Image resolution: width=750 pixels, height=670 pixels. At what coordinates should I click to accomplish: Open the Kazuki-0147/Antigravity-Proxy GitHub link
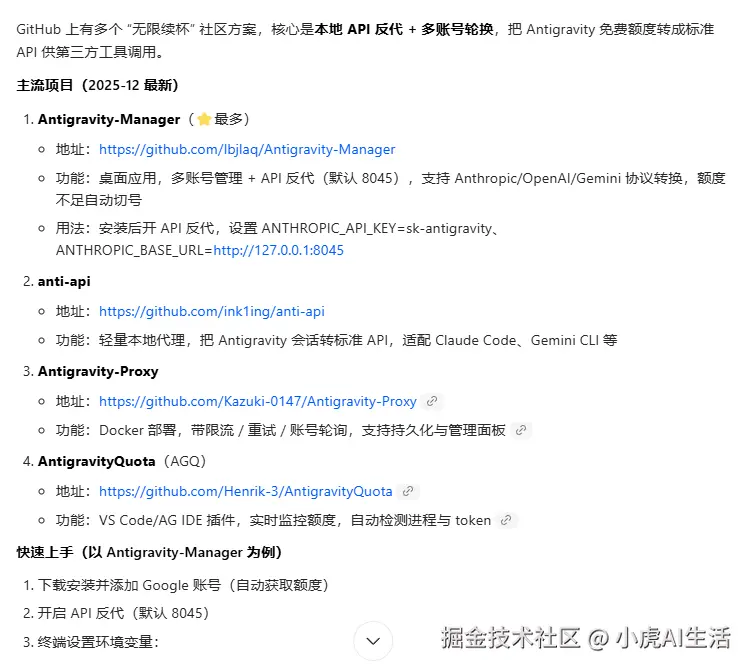258,401
